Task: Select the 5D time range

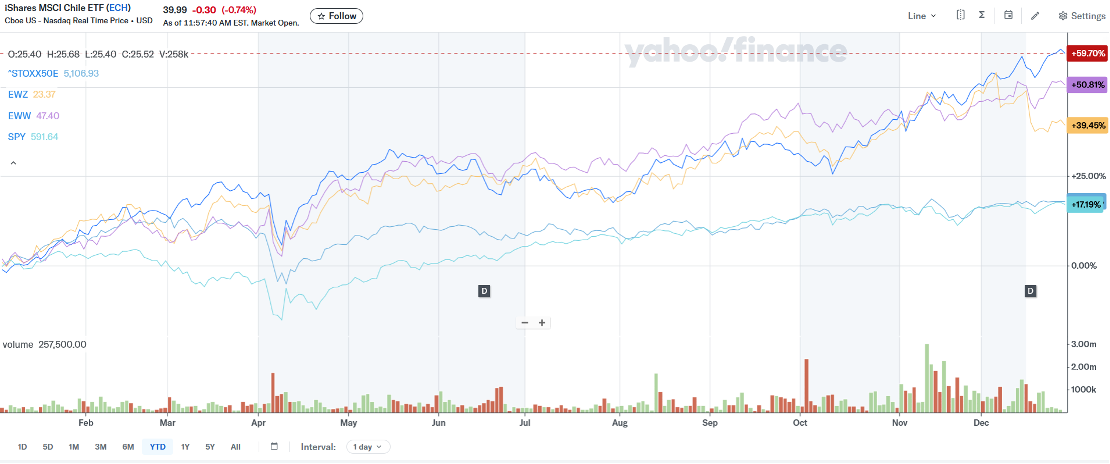Action: point(47,447)
